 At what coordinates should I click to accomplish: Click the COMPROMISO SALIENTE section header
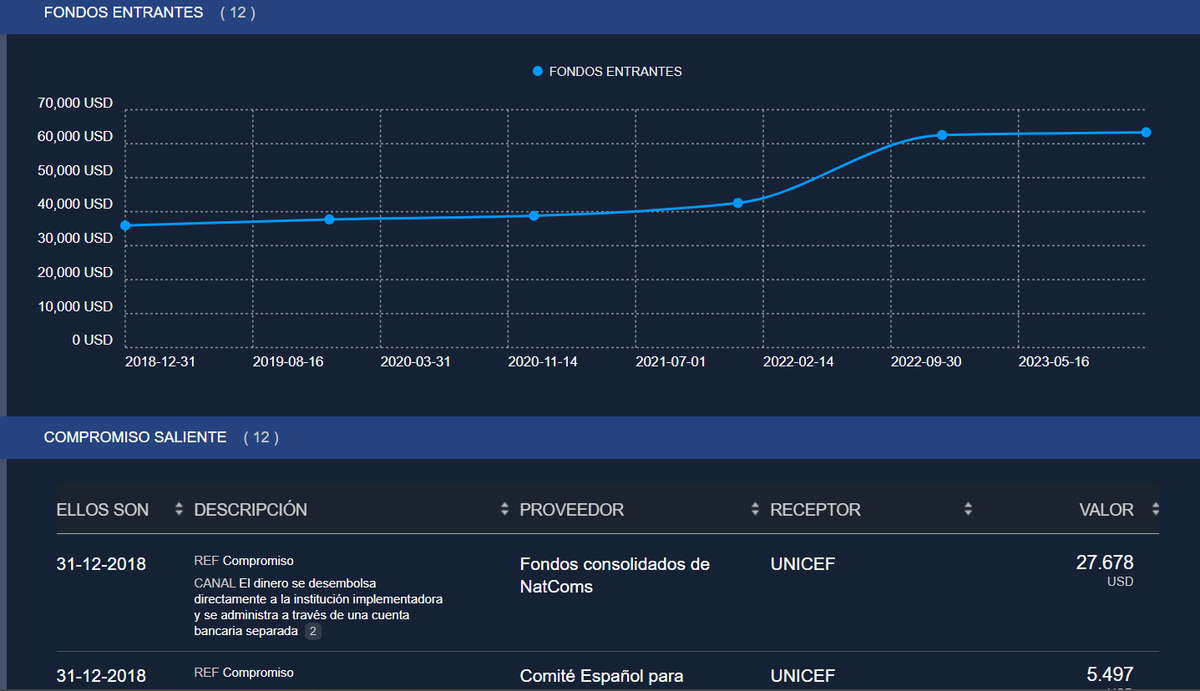point(600,437)
